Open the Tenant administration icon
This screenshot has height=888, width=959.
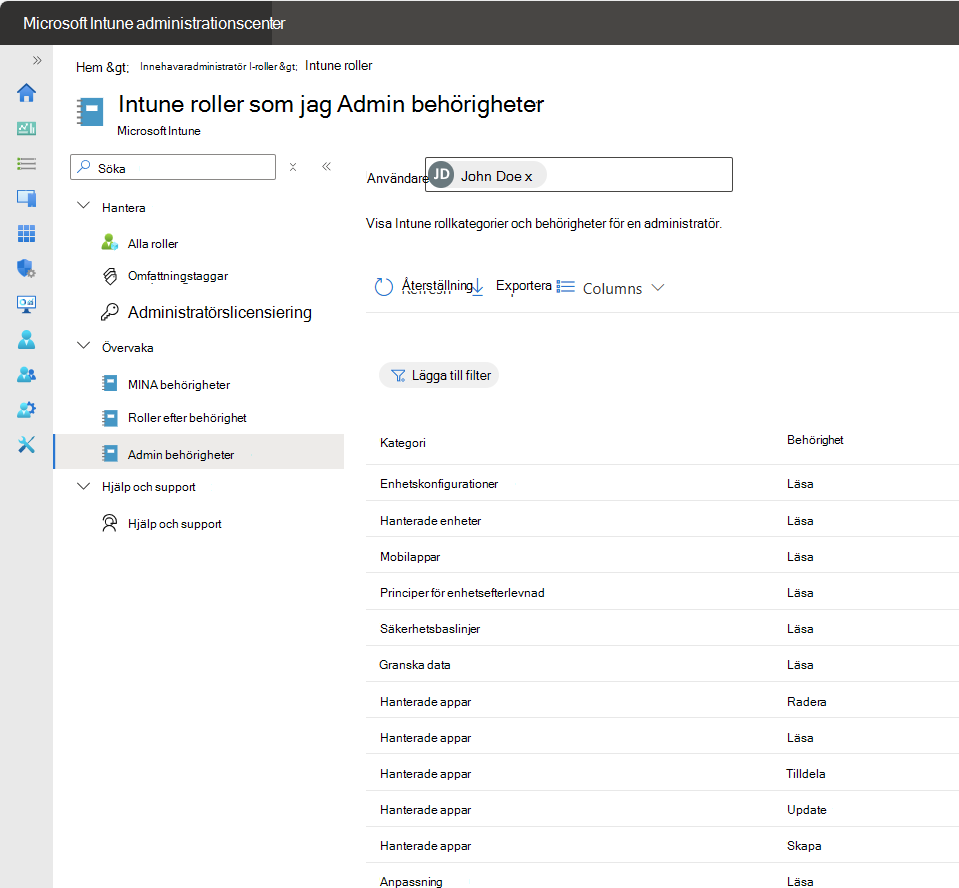coord(26,409)
